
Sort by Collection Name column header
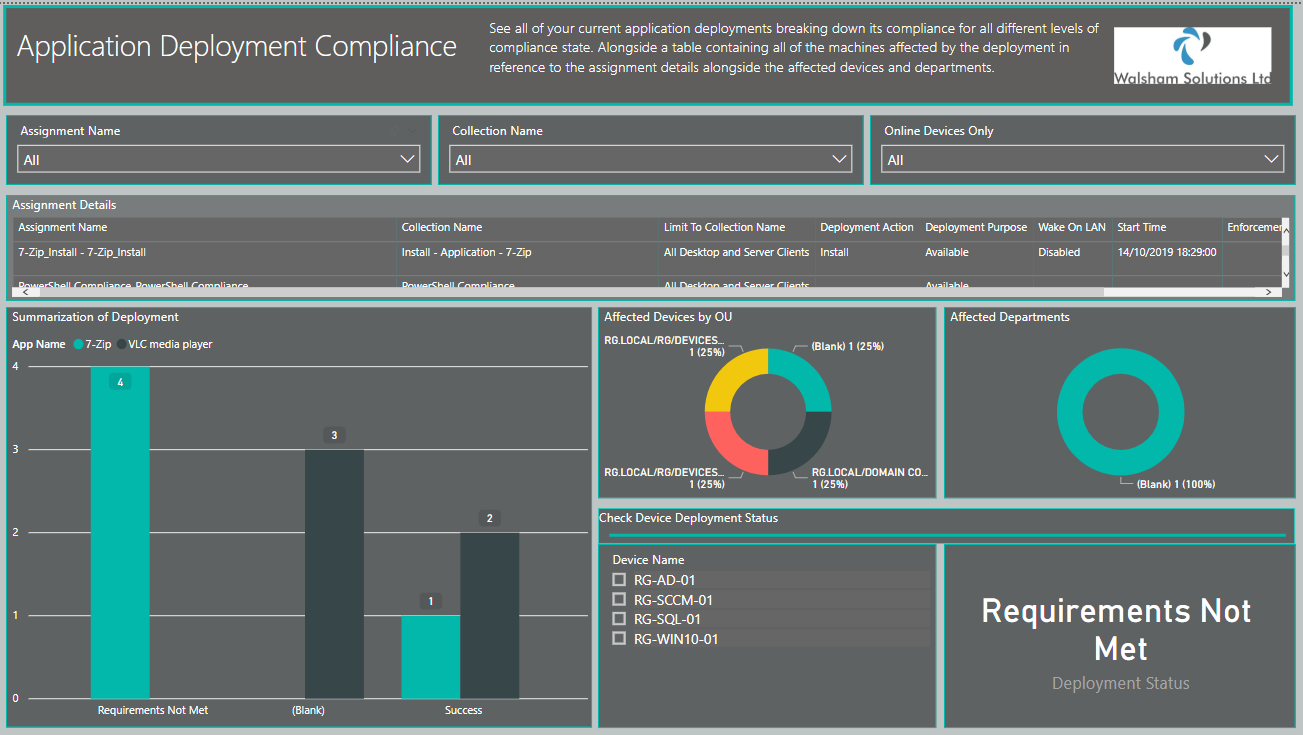pyautogui.click(x=442, y=227)
